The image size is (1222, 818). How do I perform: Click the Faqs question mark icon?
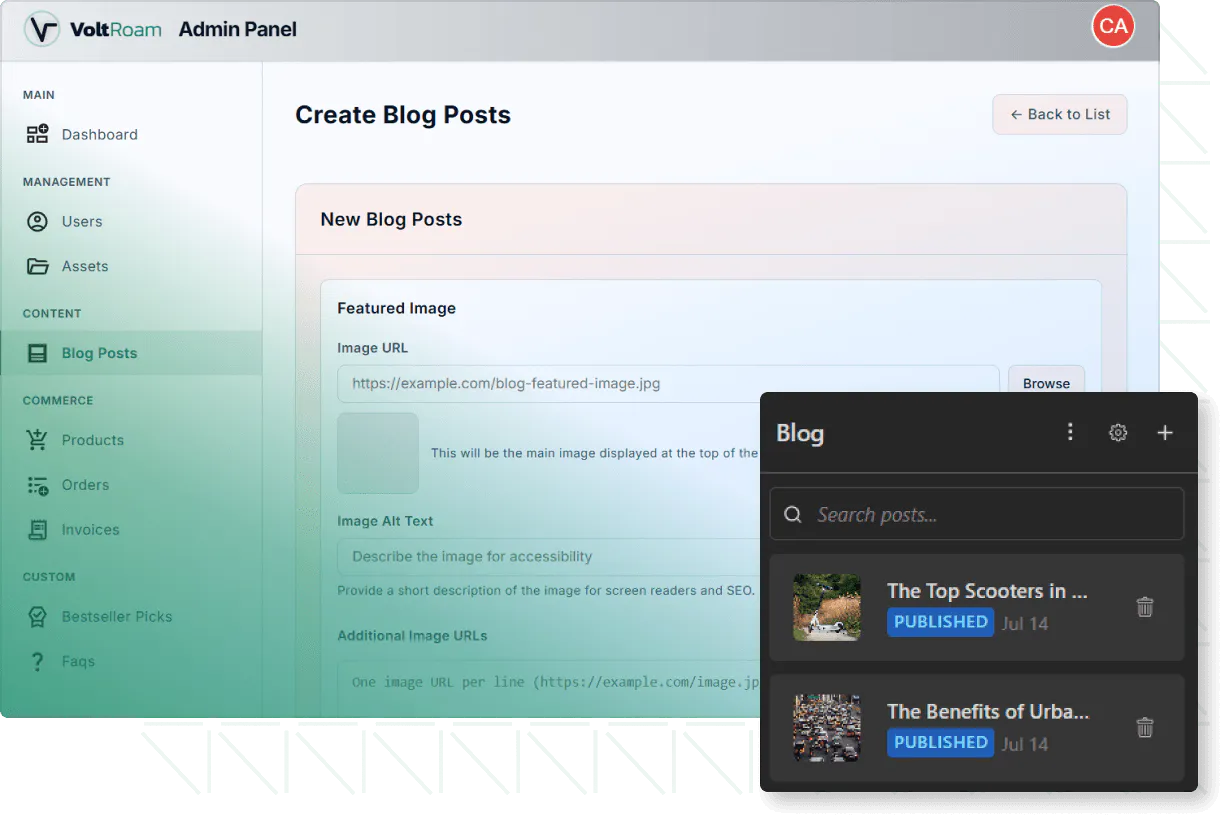click(x=37, y=661)
